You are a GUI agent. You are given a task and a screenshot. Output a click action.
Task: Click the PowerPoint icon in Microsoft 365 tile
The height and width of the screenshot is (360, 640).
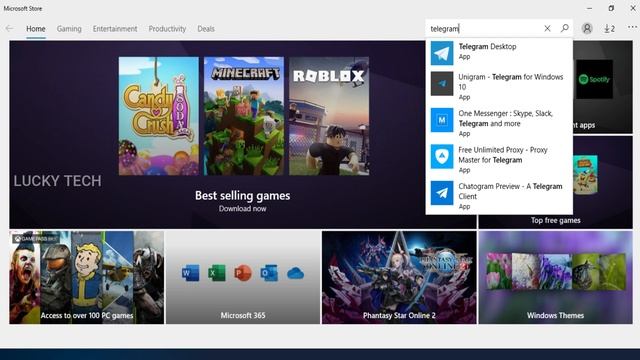click(x=243, y=273)
